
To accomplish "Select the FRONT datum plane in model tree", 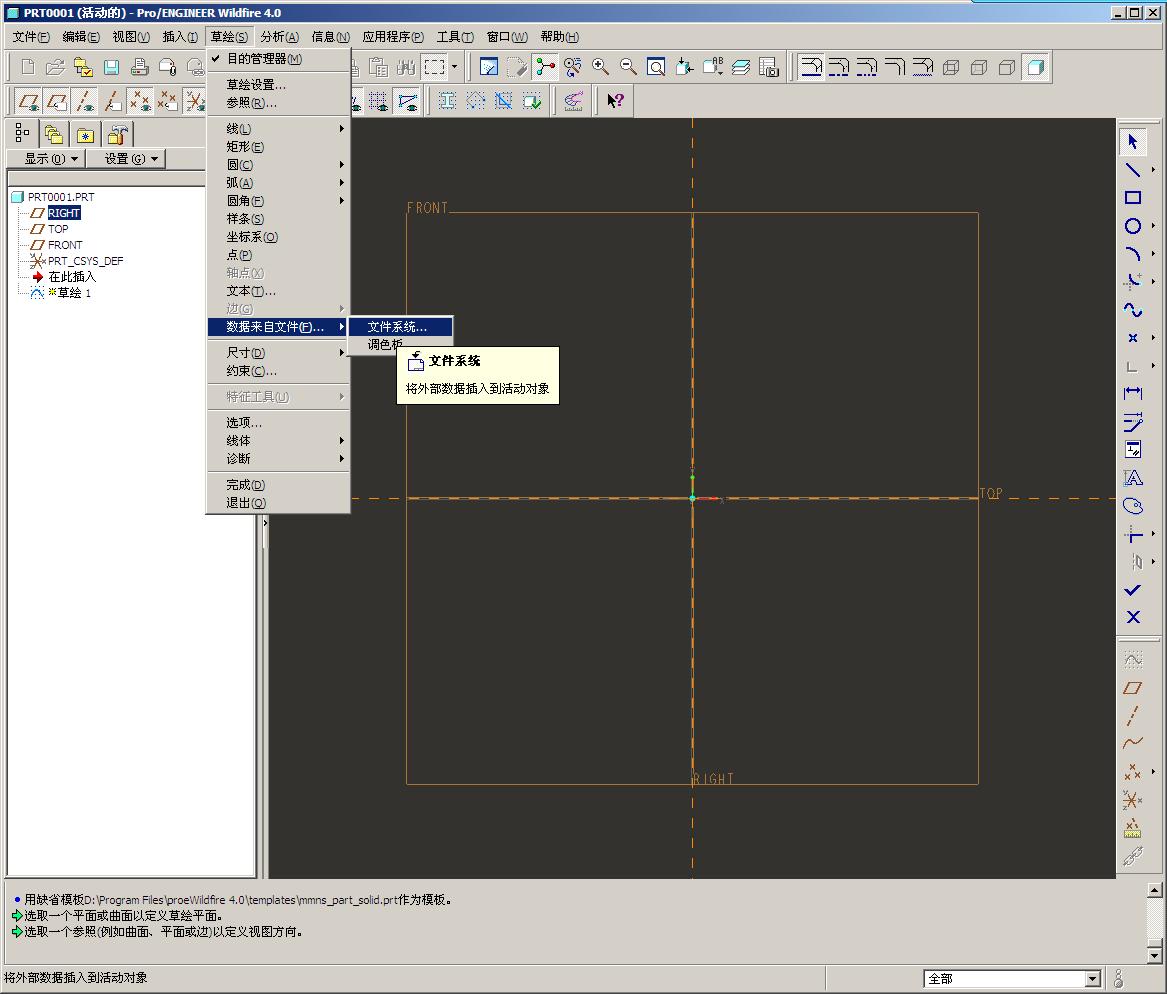I will click(x=65, y=245).
